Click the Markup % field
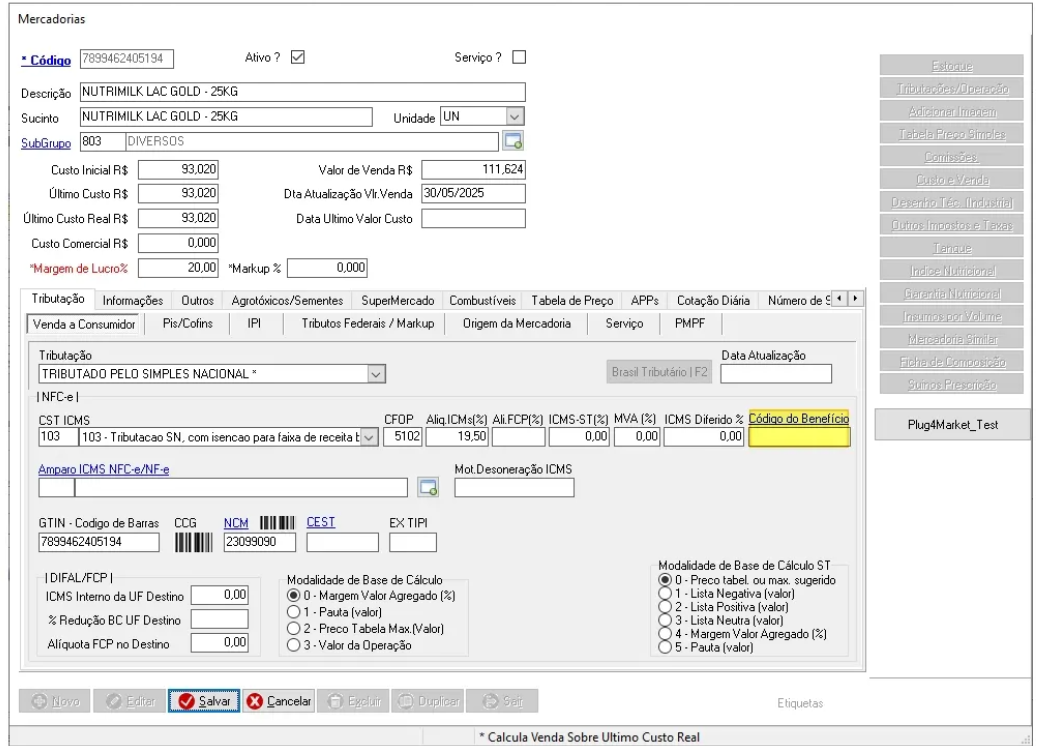 [327, 268]
